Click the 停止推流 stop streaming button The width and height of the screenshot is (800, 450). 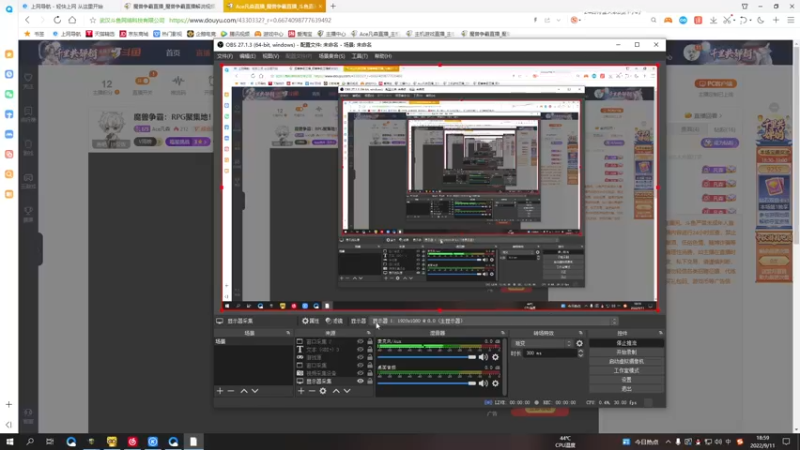[x=627, y=343]
